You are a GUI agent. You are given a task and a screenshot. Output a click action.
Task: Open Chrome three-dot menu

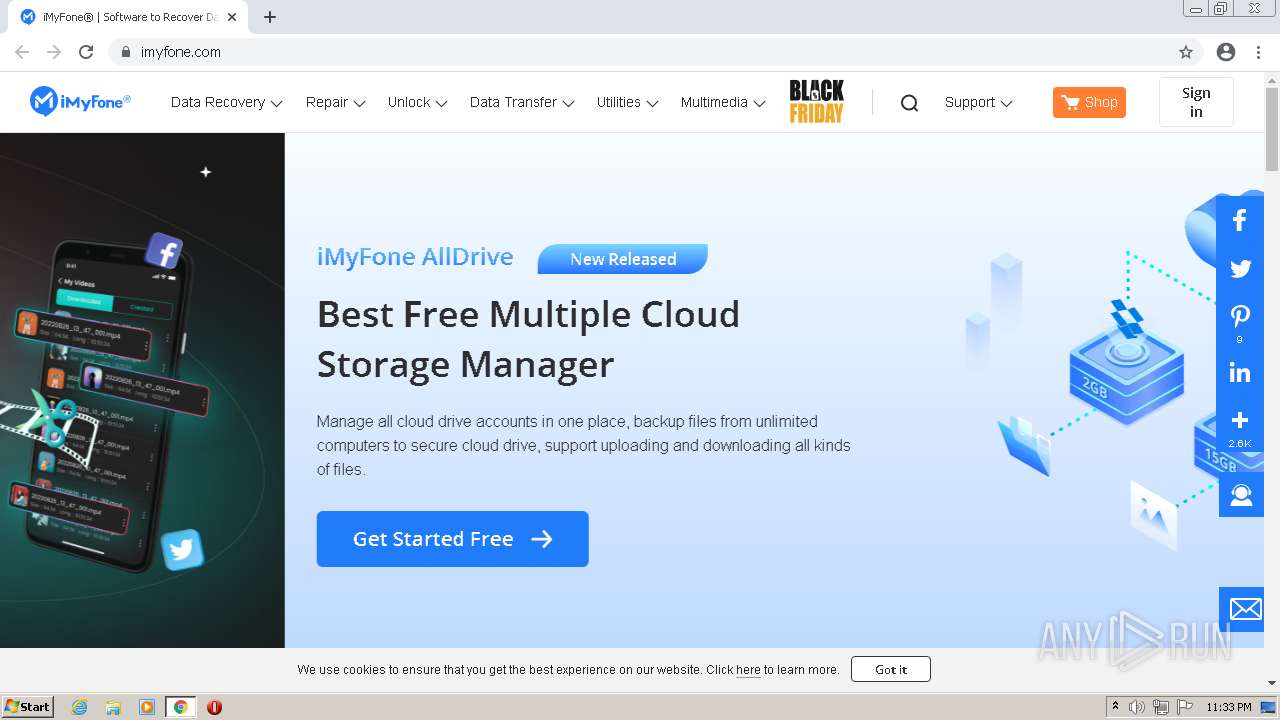pyautogui.click(x=1258, y=52)
